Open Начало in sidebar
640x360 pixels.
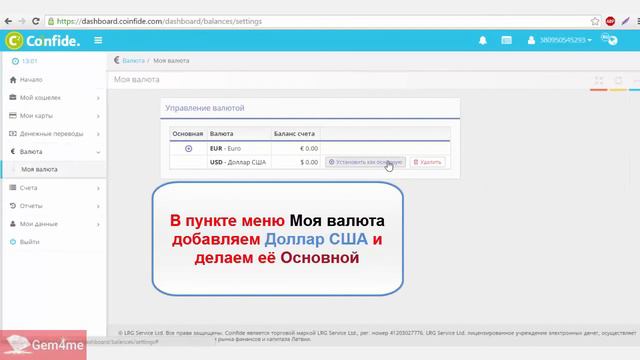pos(31,80)
